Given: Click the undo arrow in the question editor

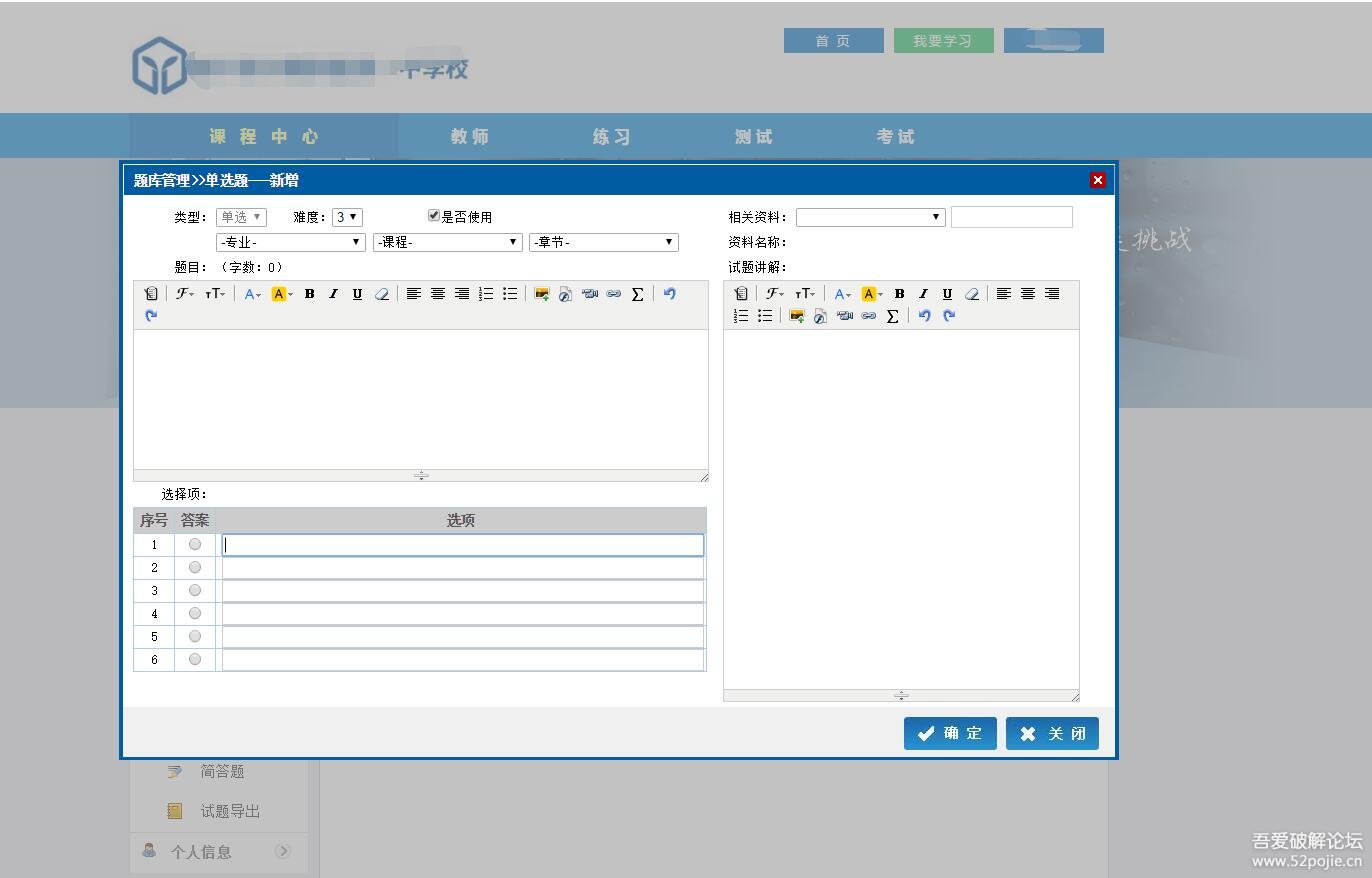Looking at the screenshot, I should (669, 294).
